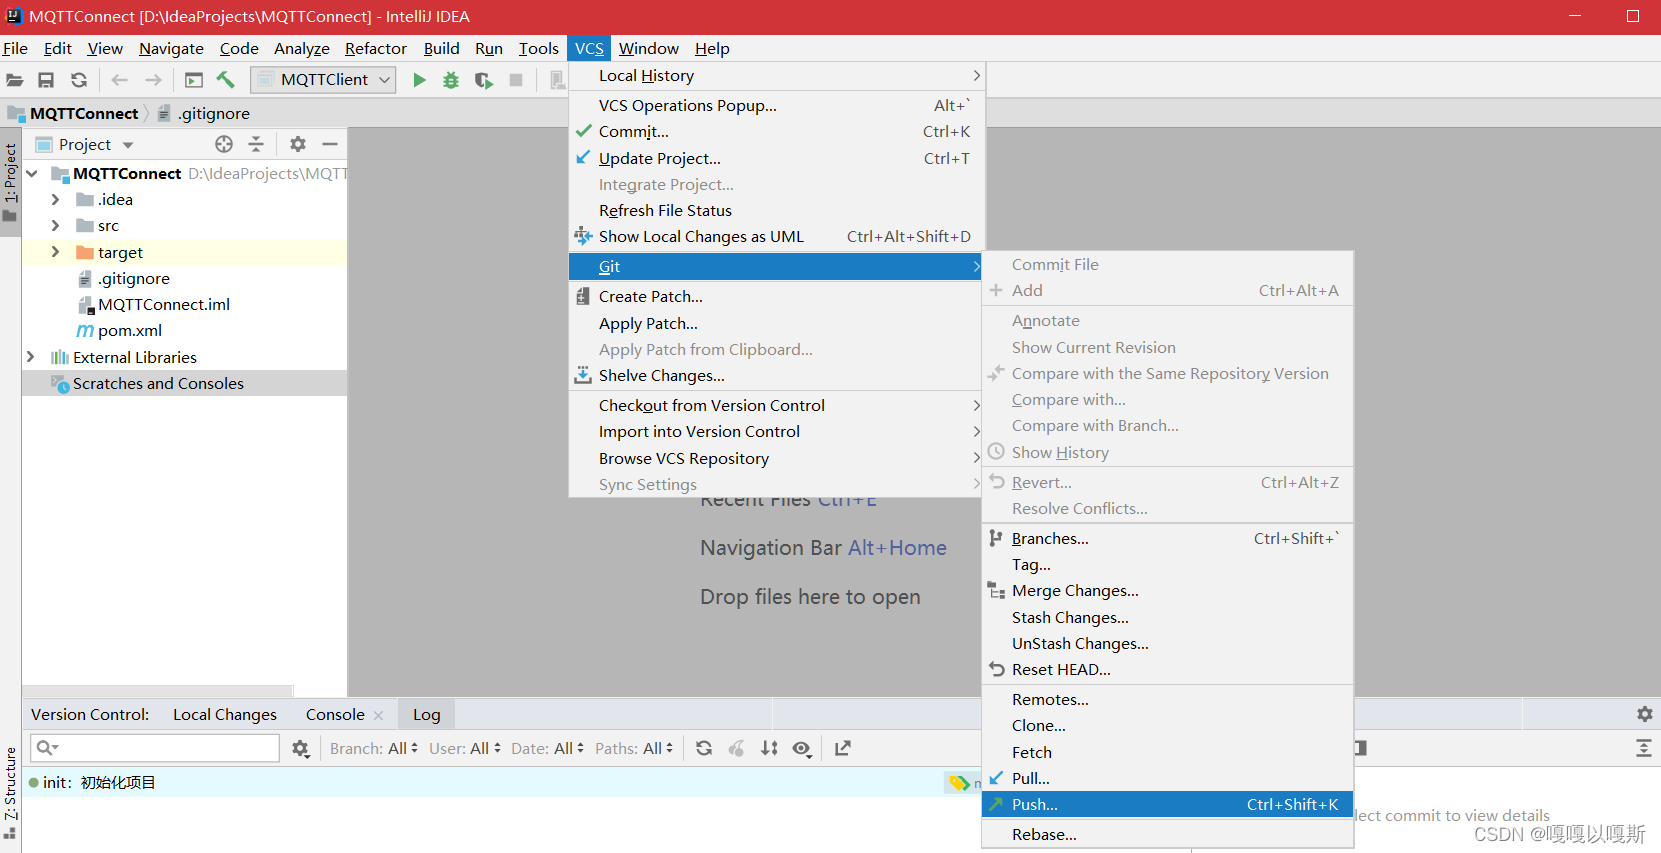1661x853 pixels.
Task: Click the Open folder toolbar icon
Action: (x=15, y=80)
